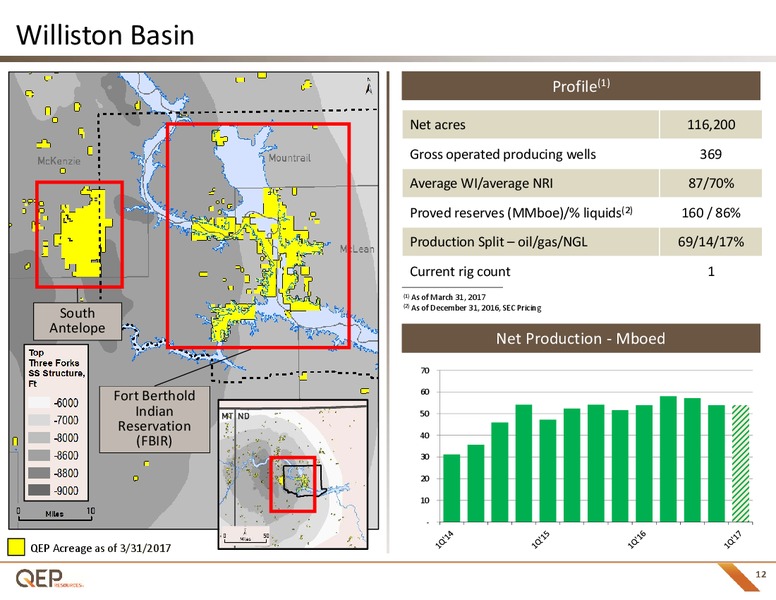Click the 10 value on chart y-axis
776x600 pixels.
[425, 500]
